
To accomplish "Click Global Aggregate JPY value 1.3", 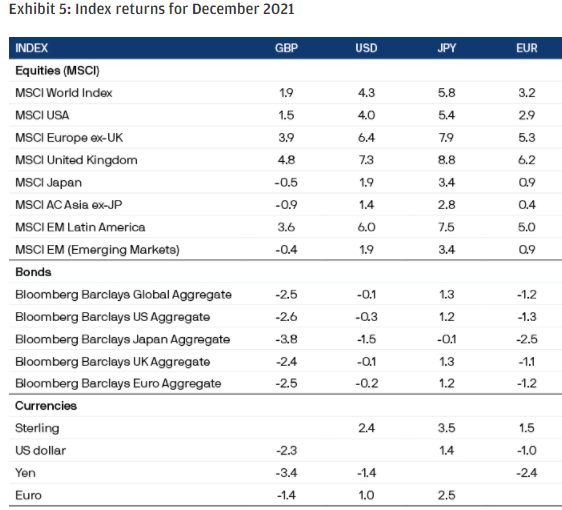I will (447, 295).
